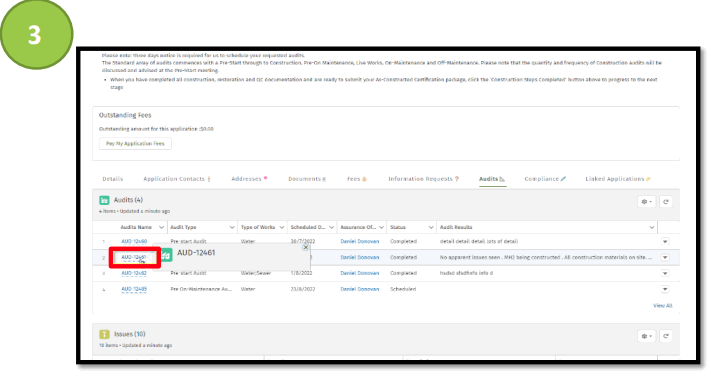
Task: Open Type of Works column menu
Action: pos(281,227)
